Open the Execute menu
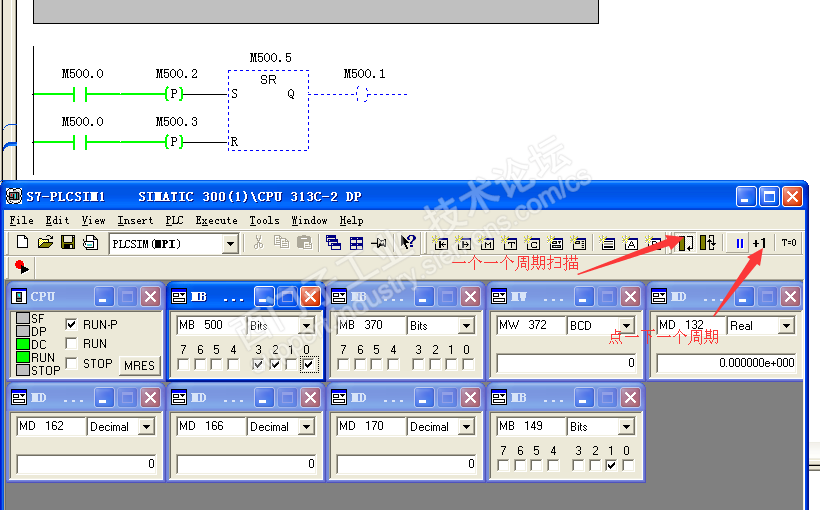Screen dimensions: 820x510 [x=217, y=220]
